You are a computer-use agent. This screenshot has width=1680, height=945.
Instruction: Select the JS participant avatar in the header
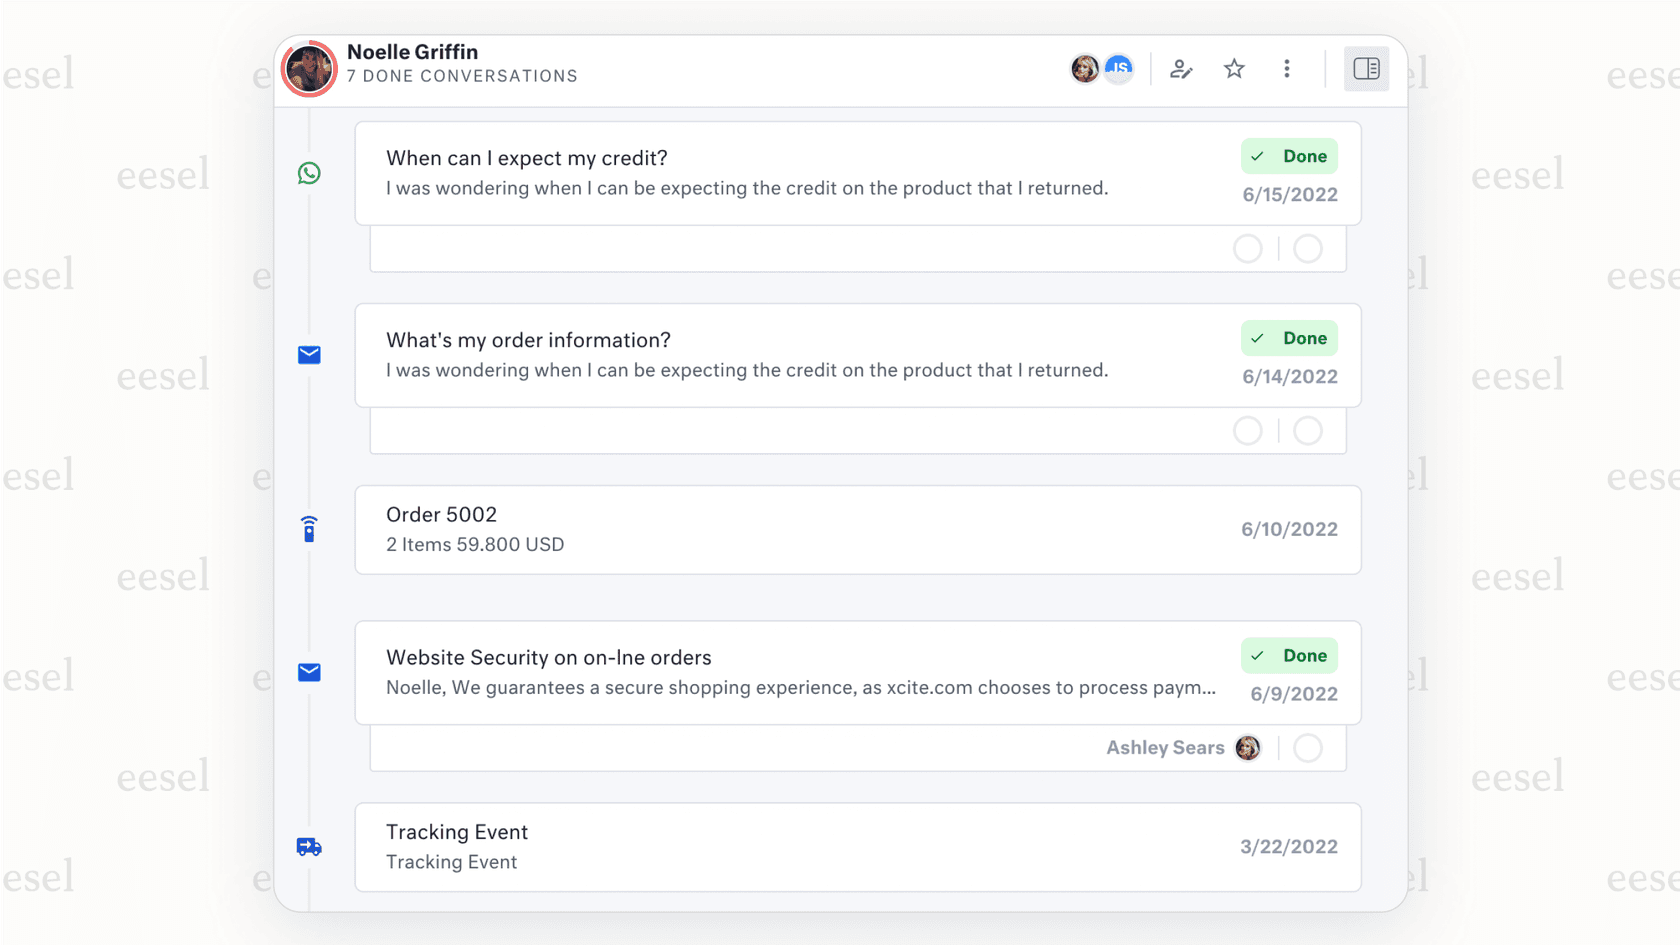coord(1119,69)
